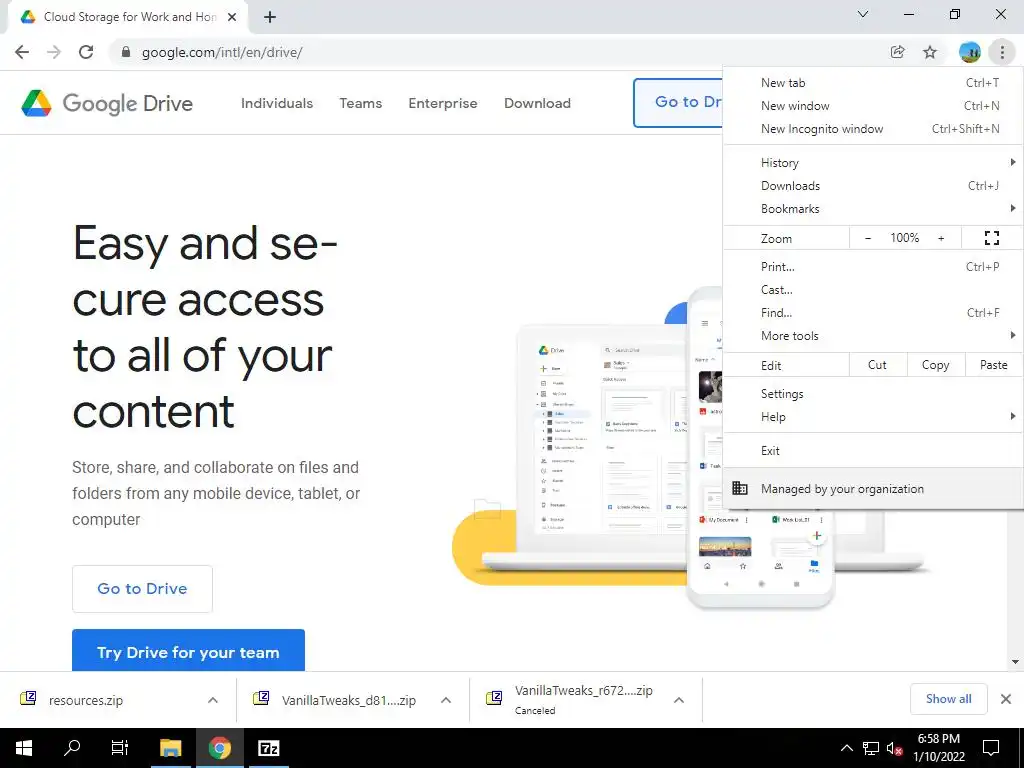Reload the page with the refresh icon

[86, 52]
